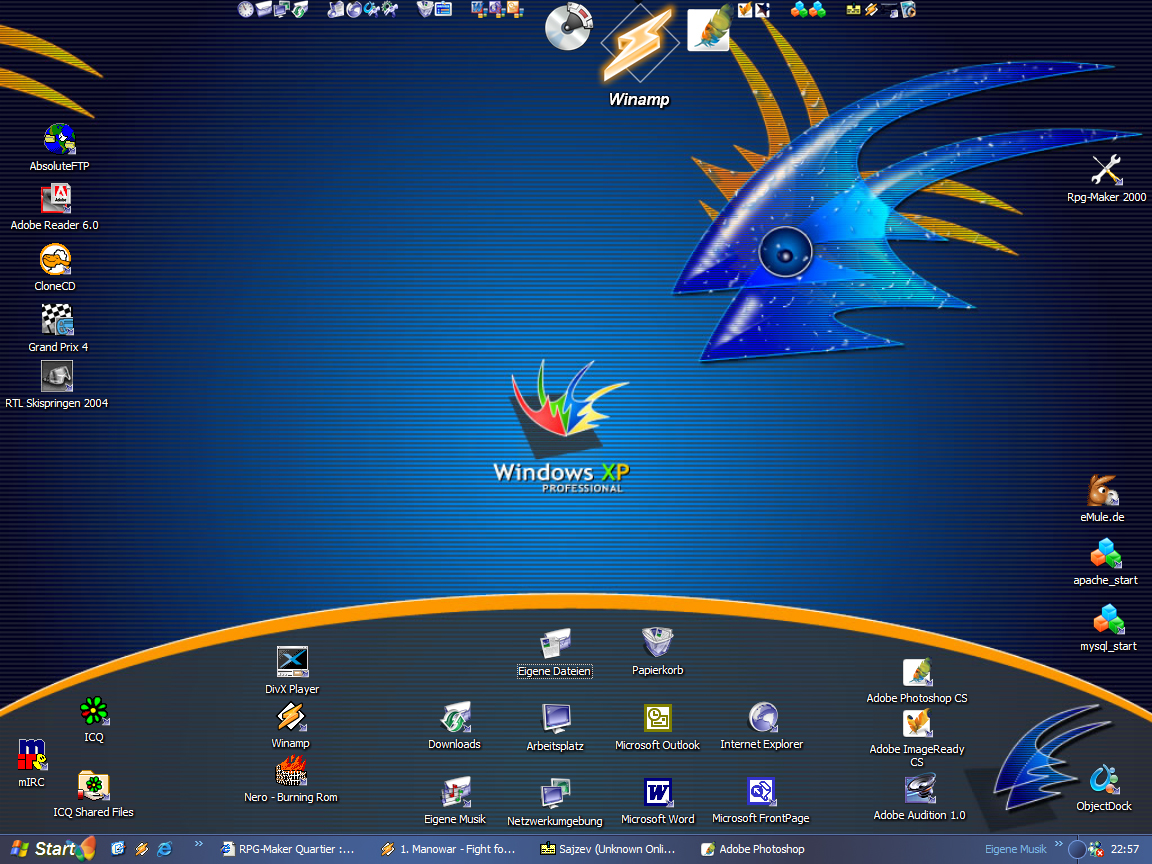The width and height of the screenshot is (1152, 864).
Task: Launch eMule.de desktop icon
Action: click(1103, 491)
